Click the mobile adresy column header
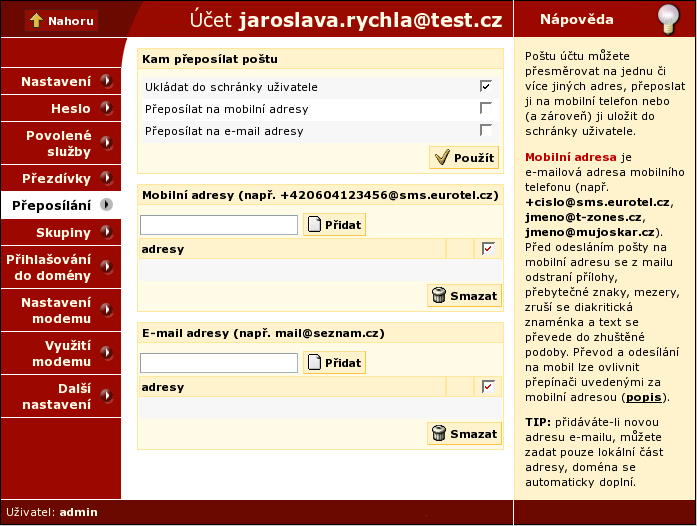The width and height of the screenshot is (697, 526). [163, 249]
